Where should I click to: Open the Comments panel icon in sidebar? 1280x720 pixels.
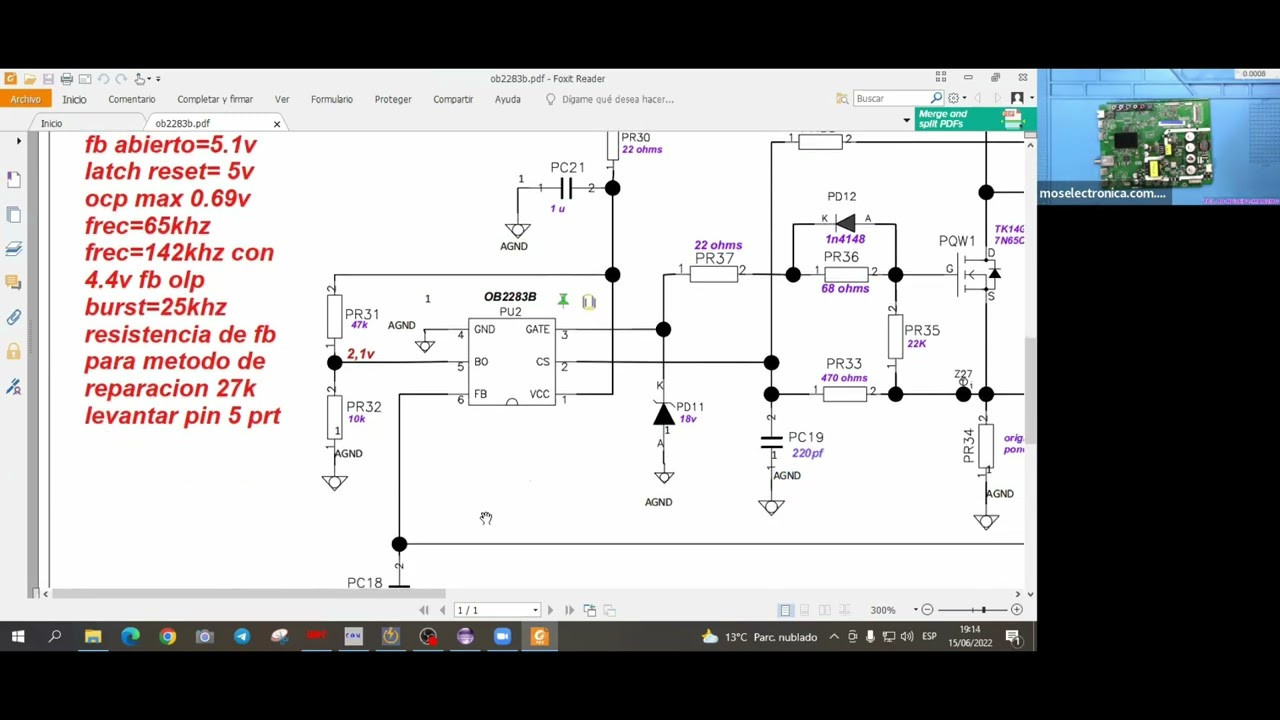(x=14, y=283)
